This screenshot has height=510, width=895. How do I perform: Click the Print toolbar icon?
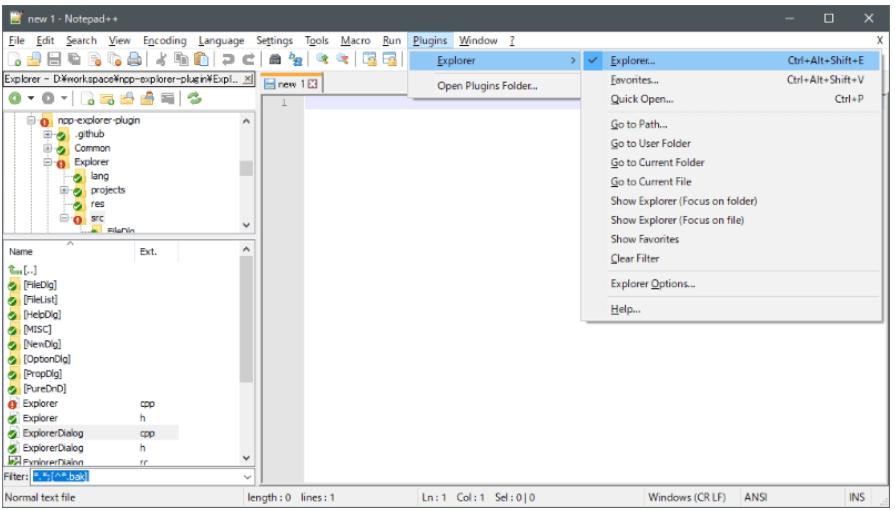tap(134, 60)
